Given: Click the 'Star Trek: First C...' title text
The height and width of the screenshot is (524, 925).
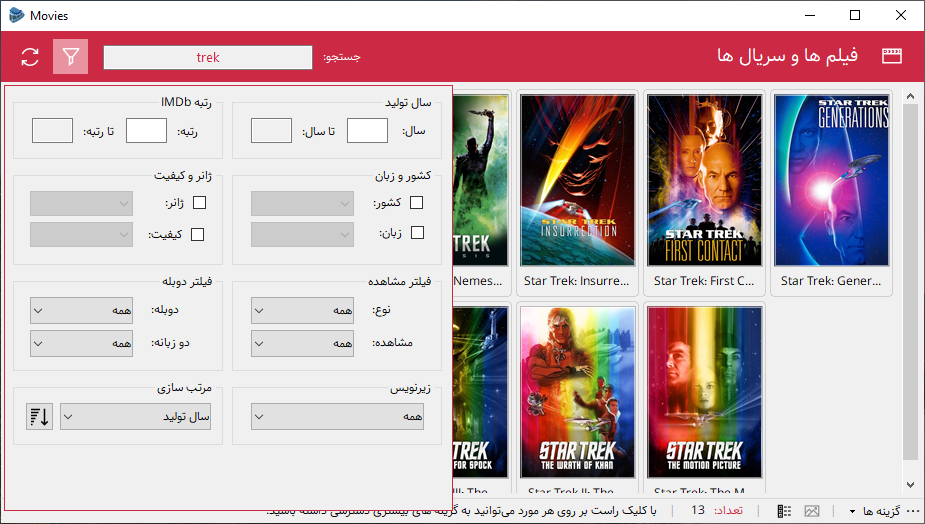Looking at the screenshot, I should pyautogui.click(x=704, y=281).
